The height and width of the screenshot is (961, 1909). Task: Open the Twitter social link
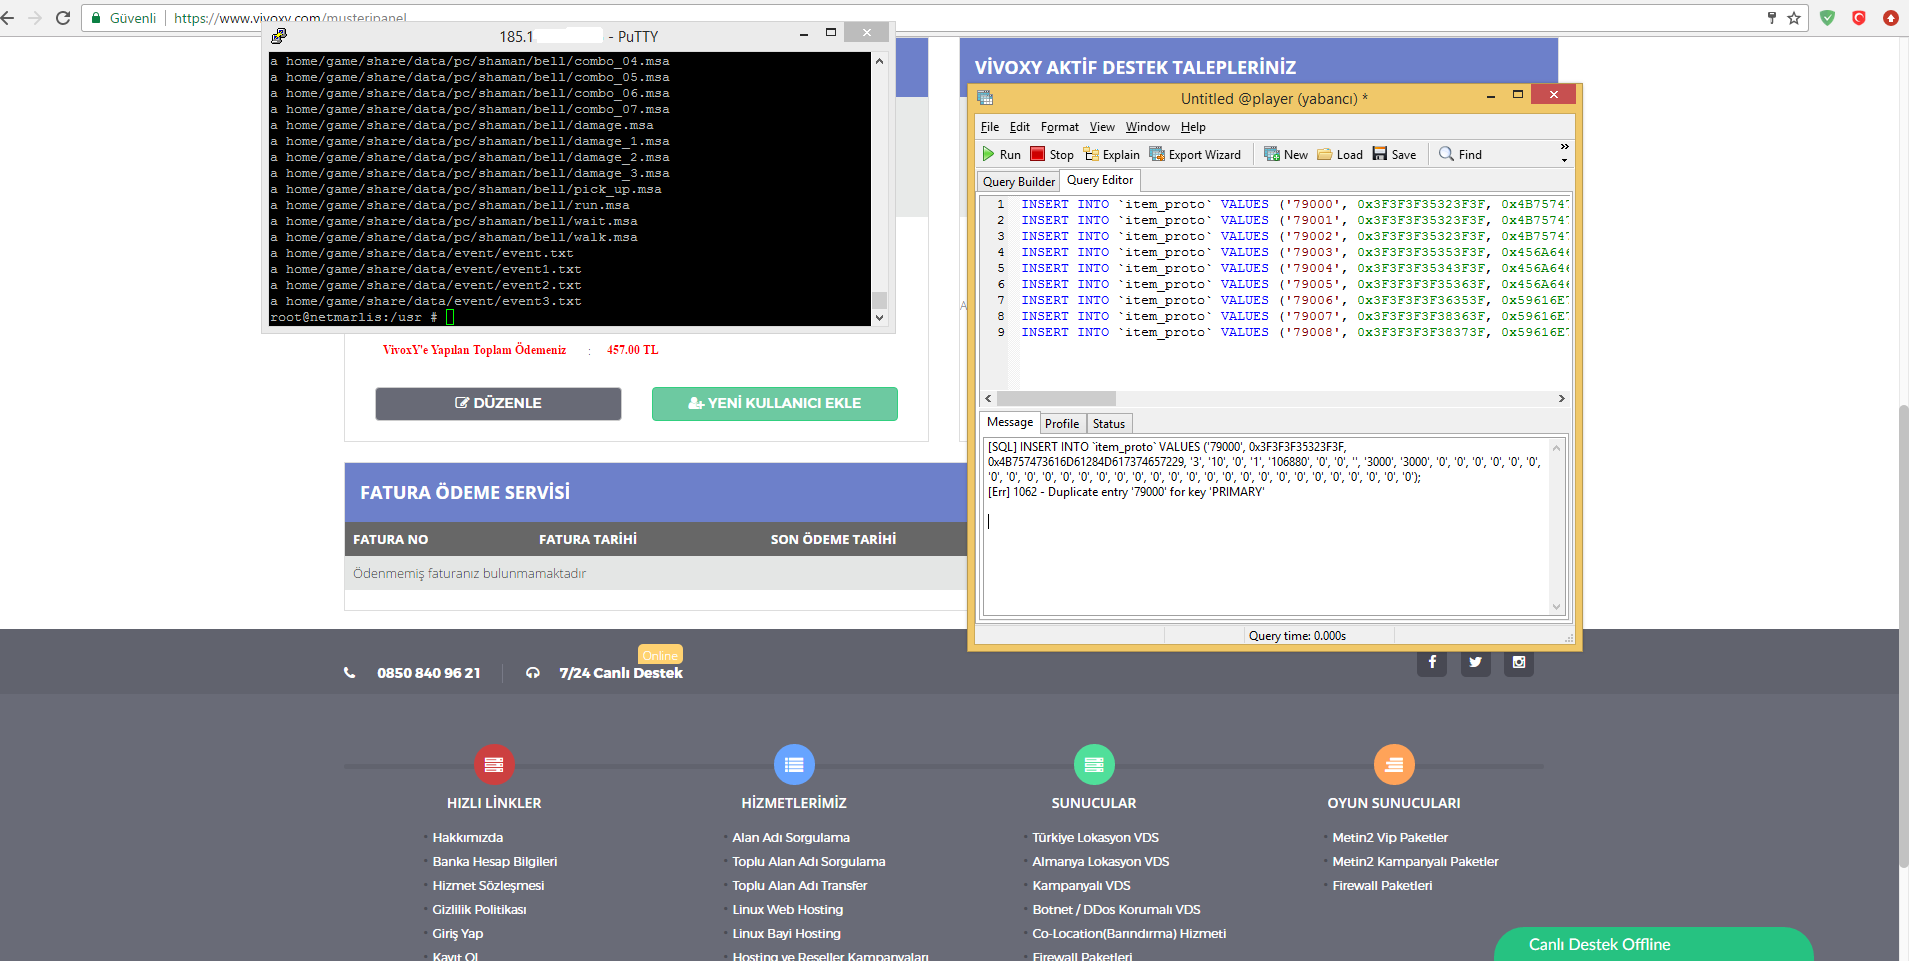pos(1475,662)
